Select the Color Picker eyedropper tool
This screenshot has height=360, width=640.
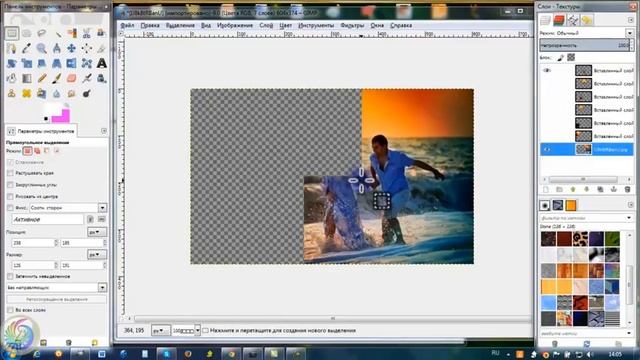pos(27,48)
